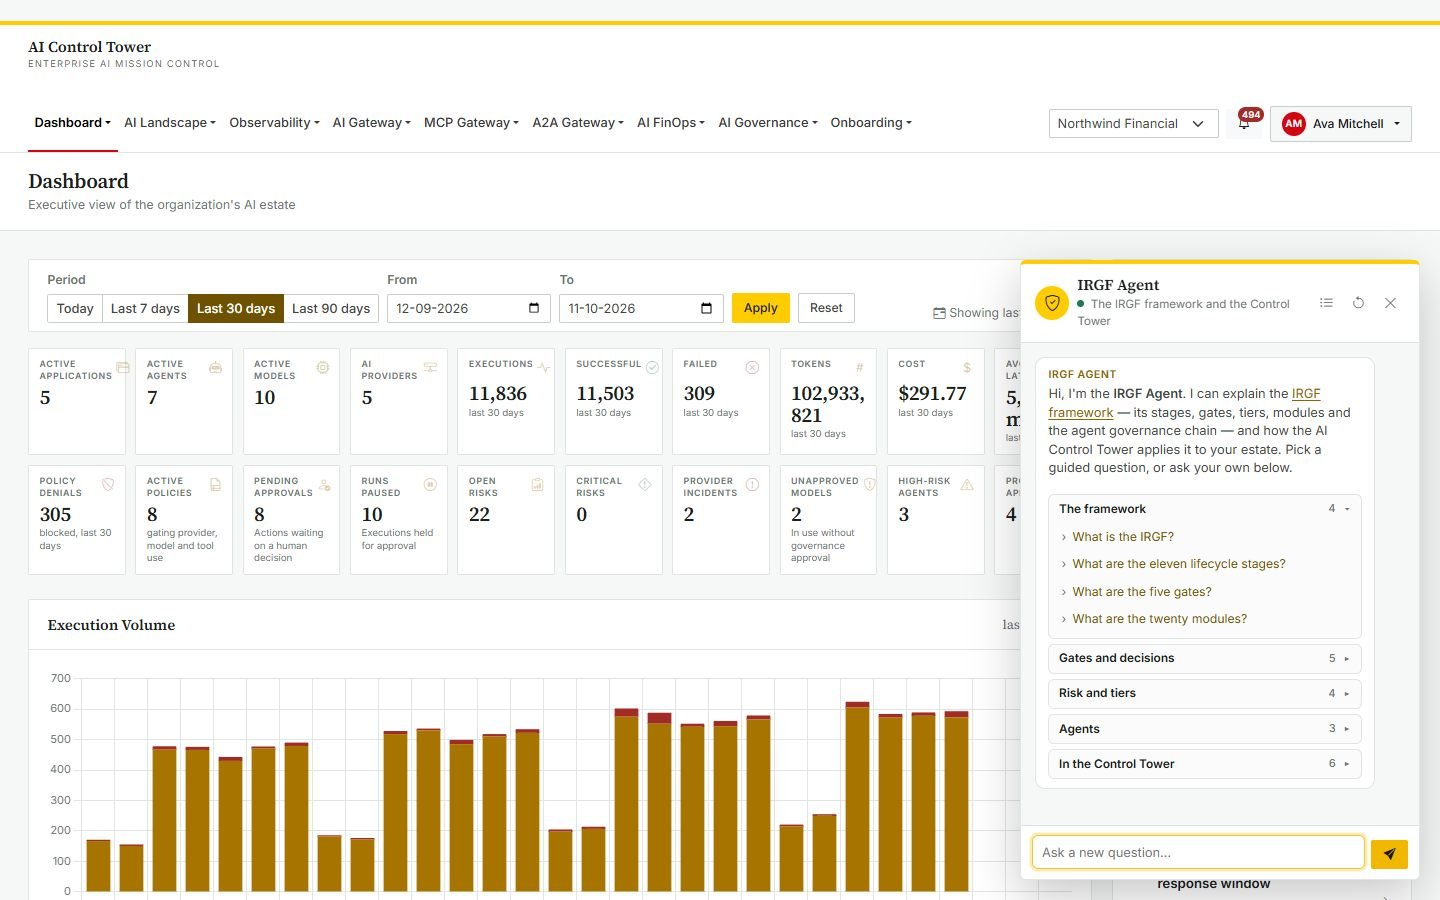Select the Last 90 days period
The image size is (1440, 900).
[331, 308]
